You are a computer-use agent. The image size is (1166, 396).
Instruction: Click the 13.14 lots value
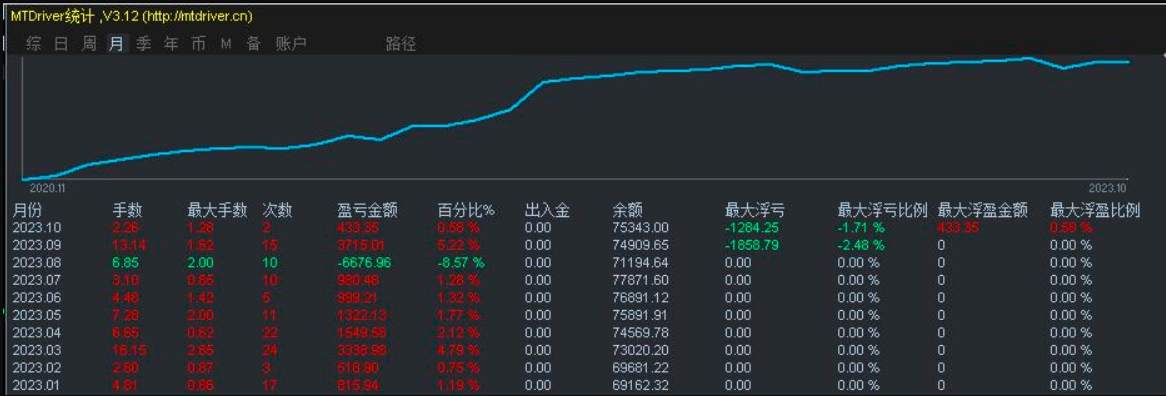(x=128, y=244)
